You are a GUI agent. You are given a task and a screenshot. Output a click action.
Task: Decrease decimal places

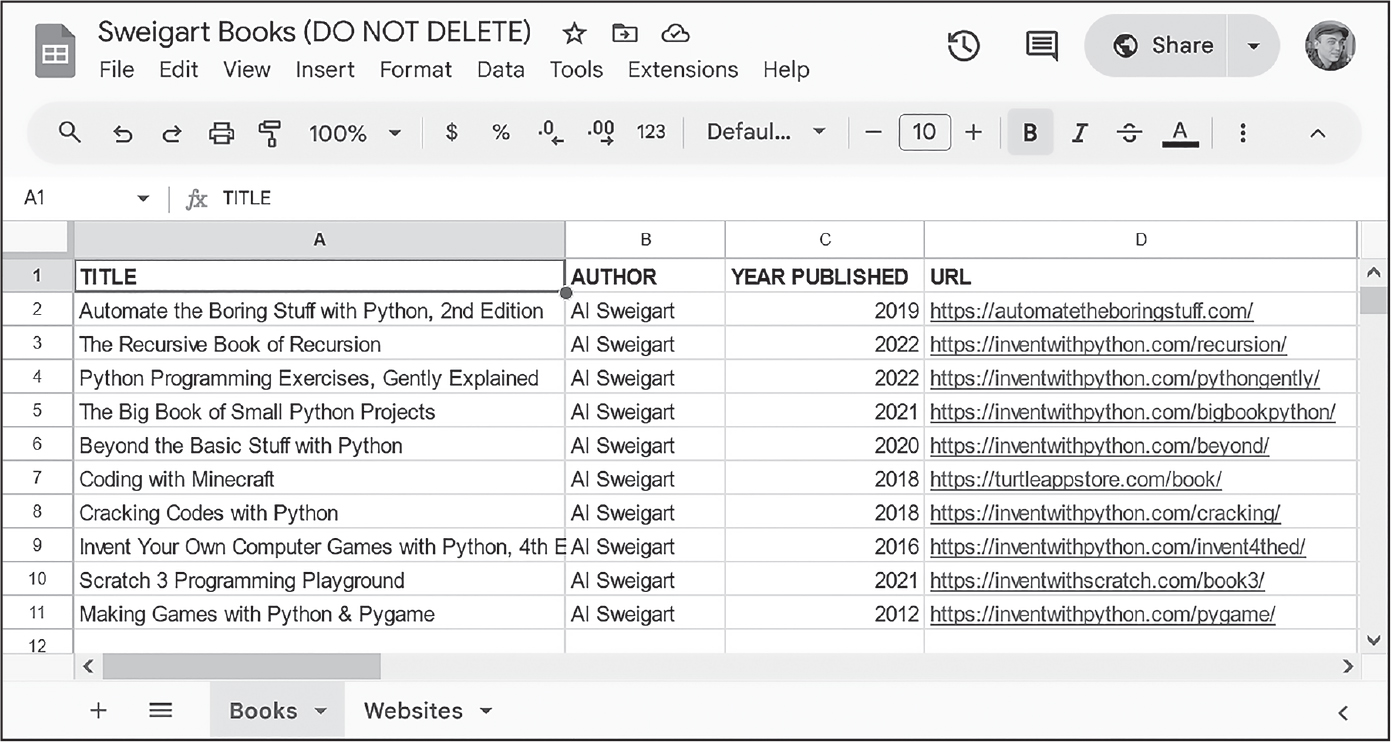551,133
